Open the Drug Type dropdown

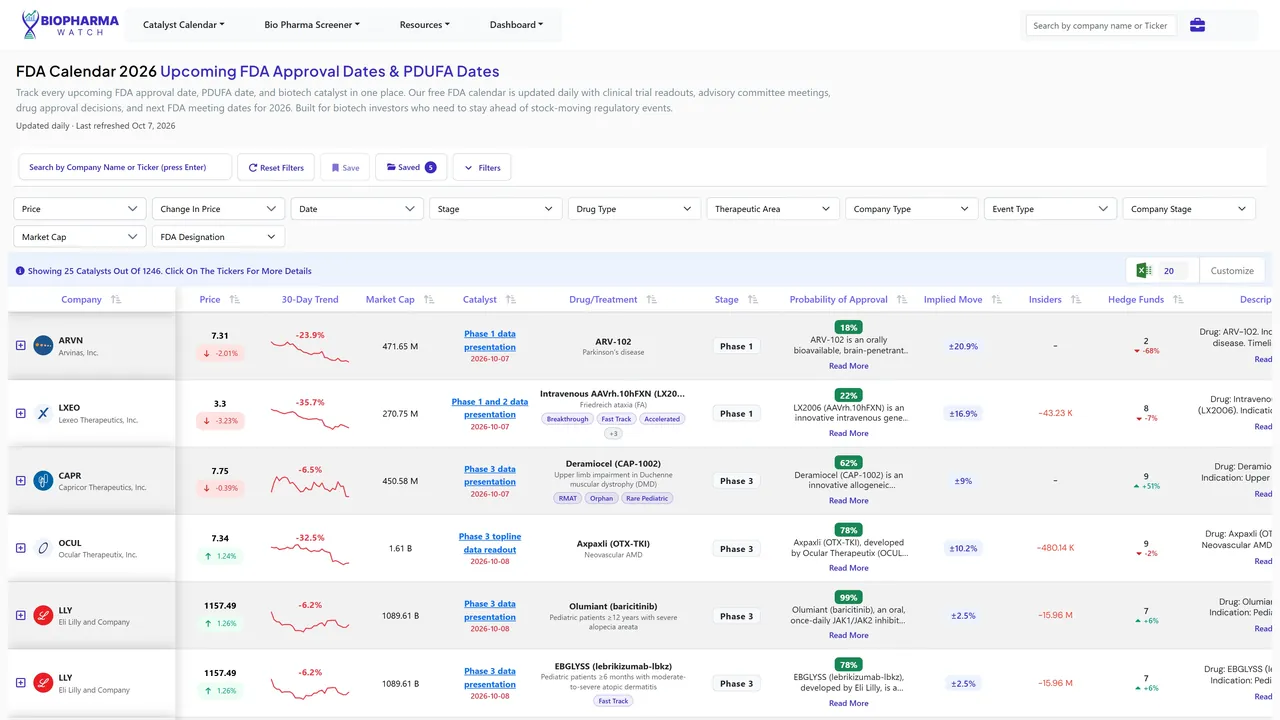pyautogui.click(x=634, y=209)
